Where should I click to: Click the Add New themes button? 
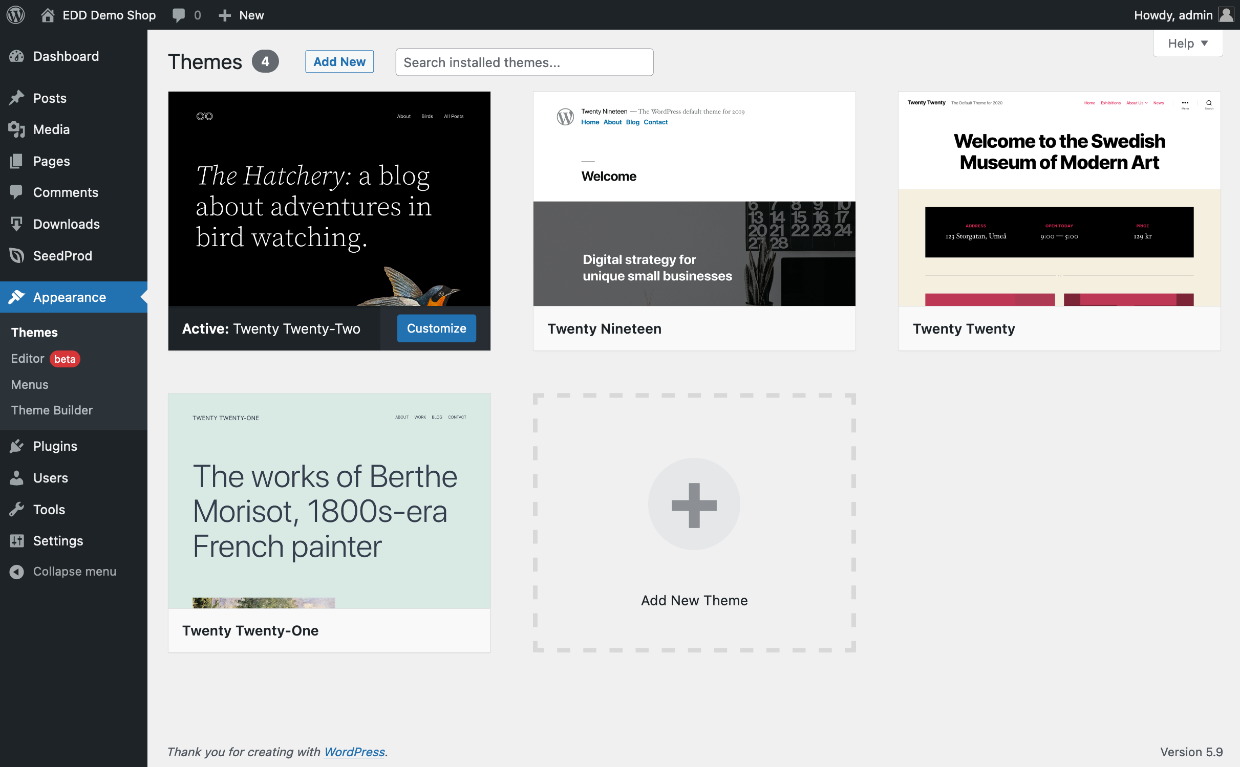(339, 61)
